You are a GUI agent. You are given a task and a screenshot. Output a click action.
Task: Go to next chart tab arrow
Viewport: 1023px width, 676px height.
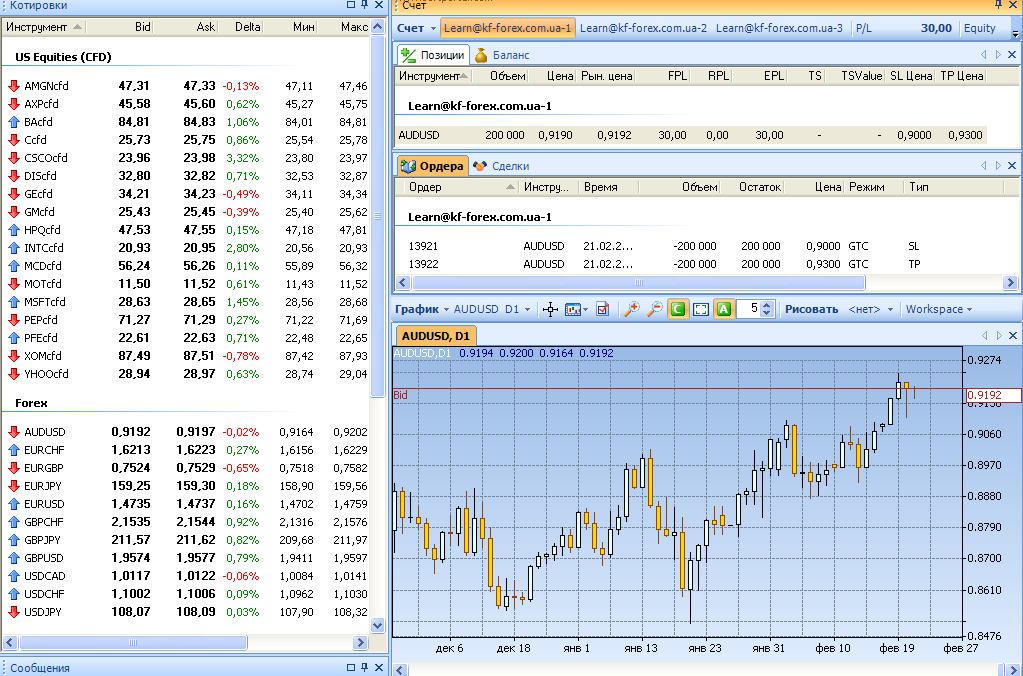coord(998,335)
